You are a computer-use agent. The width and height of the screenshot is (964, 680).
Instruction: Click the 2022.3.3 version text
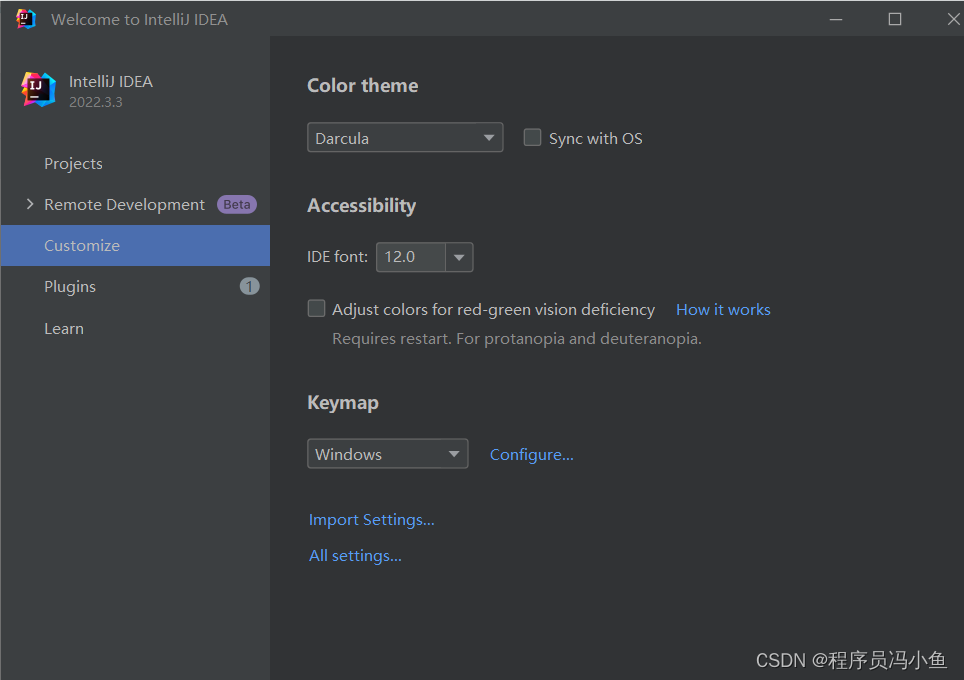point(95,102)
